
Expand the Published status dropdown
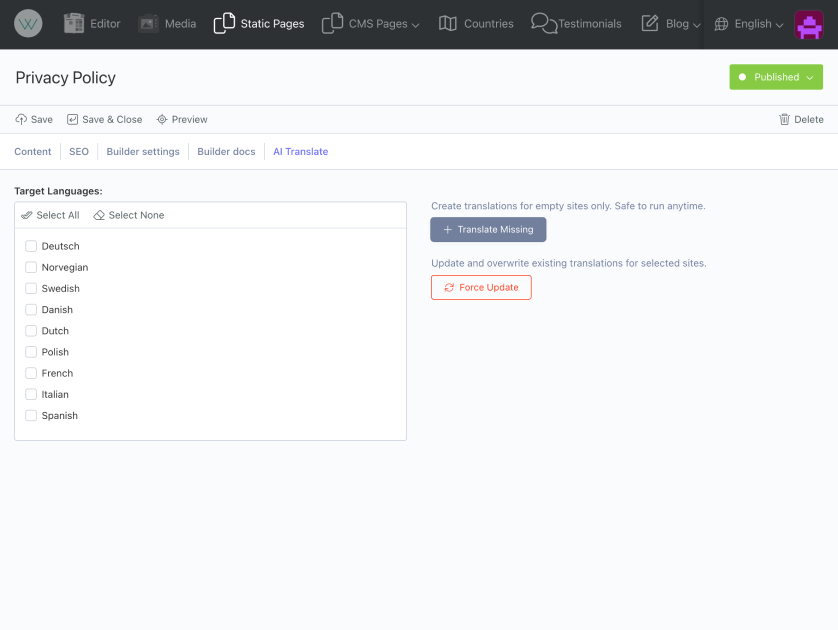click(x=776, y=77)
